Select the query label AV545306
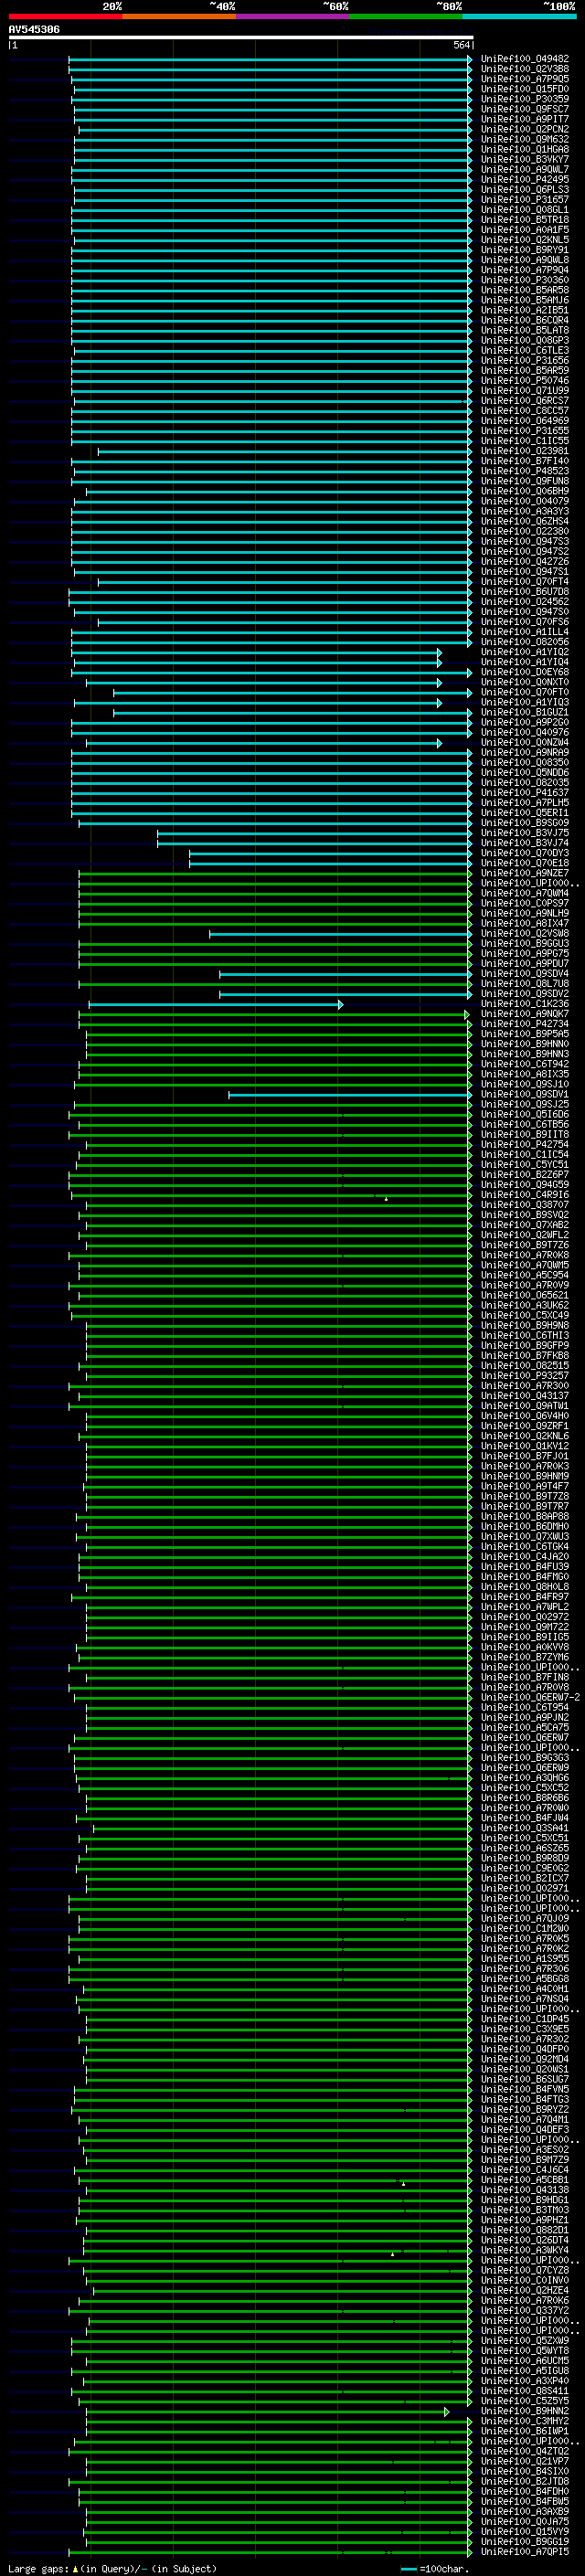 pyautogui.click(x=34, y=30)
